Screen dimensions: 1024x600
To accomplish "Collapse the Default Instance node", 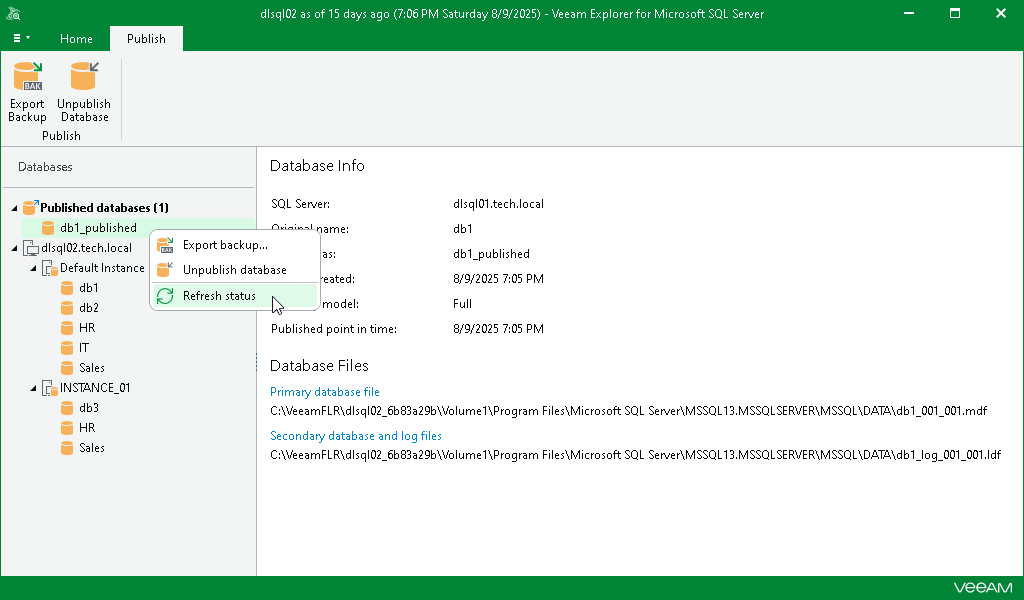I will (33, 267).
